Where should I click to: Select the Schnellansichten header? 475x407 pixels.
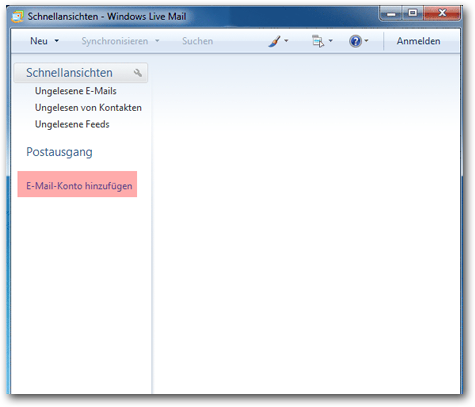80,73
